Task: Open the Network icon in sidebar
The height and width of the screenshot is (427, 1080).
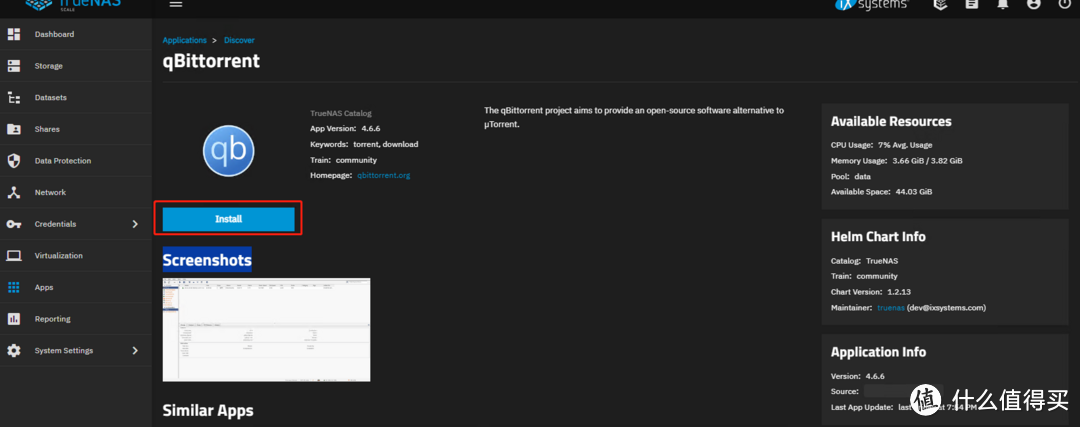Action: tap(14, 192)
